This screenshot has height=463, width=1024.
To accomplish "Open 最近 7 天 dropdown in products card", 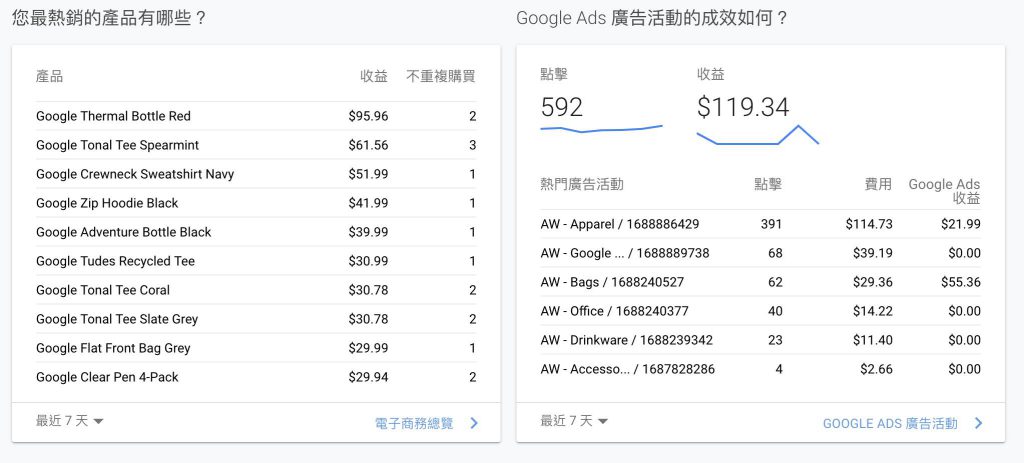I will pos(70,421).
